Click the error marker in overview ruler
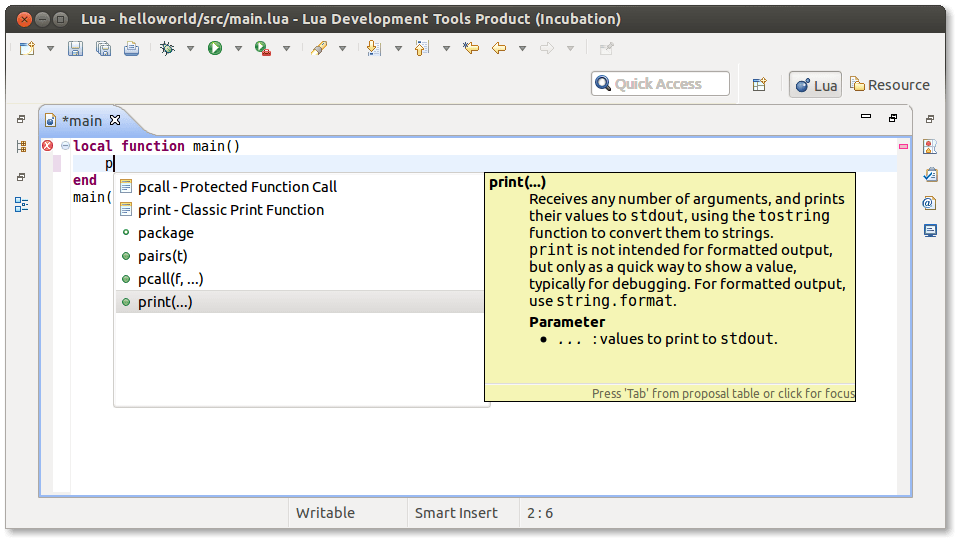The image size is (955, 538). coord(903,146)
